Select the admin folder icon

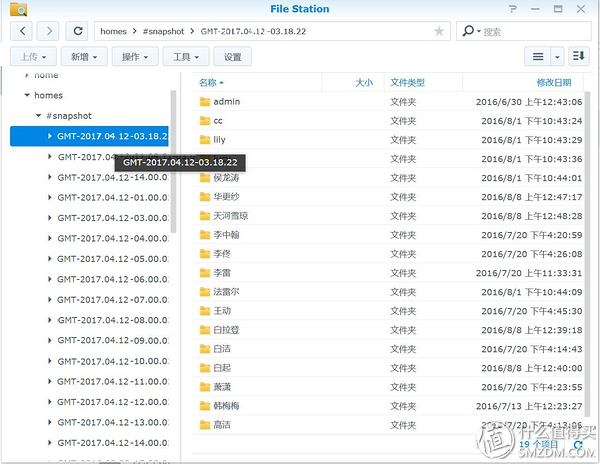tap(205, 102)
